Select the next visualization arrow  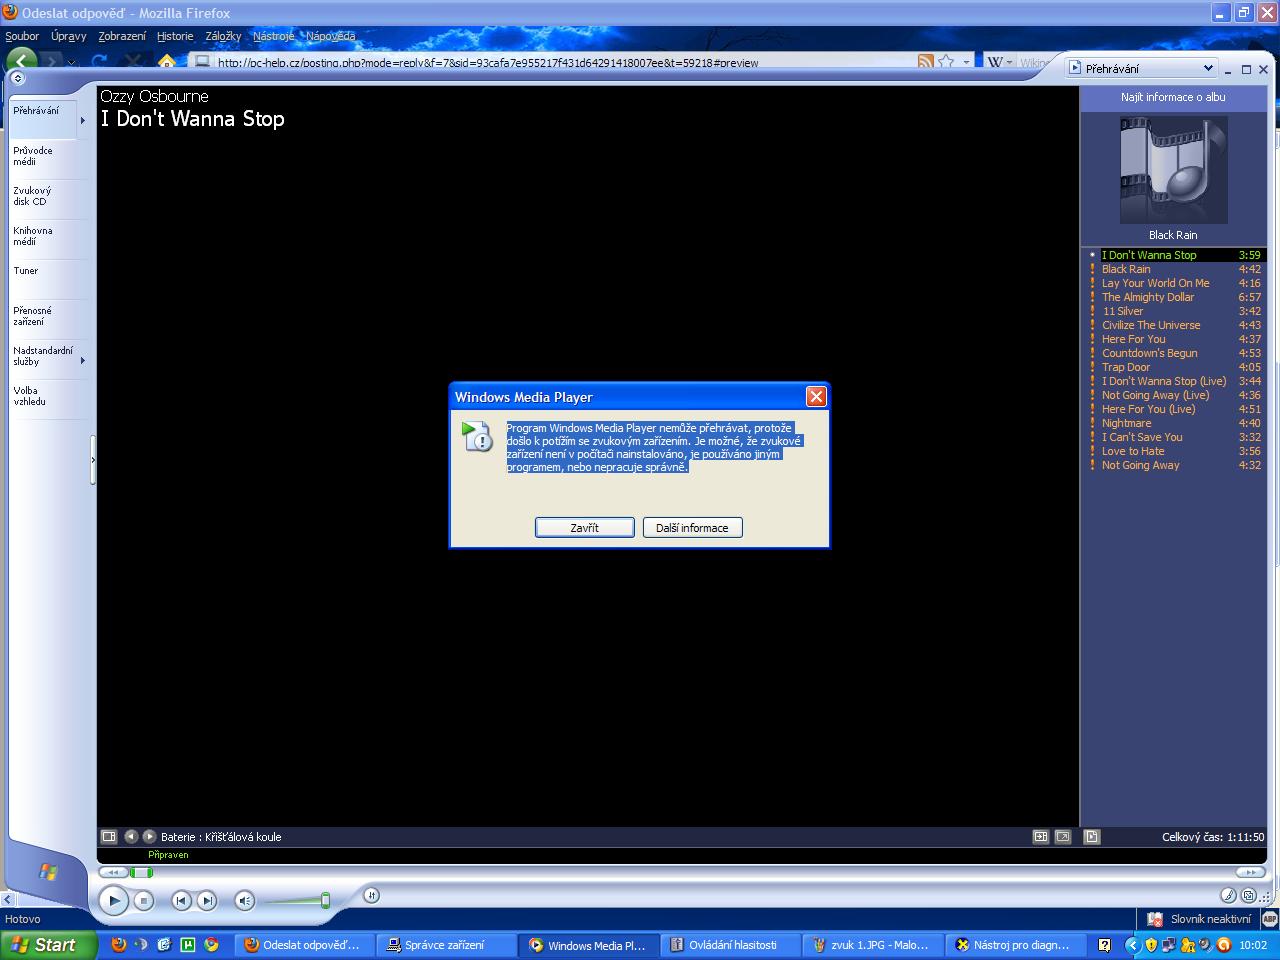[149, 837]
